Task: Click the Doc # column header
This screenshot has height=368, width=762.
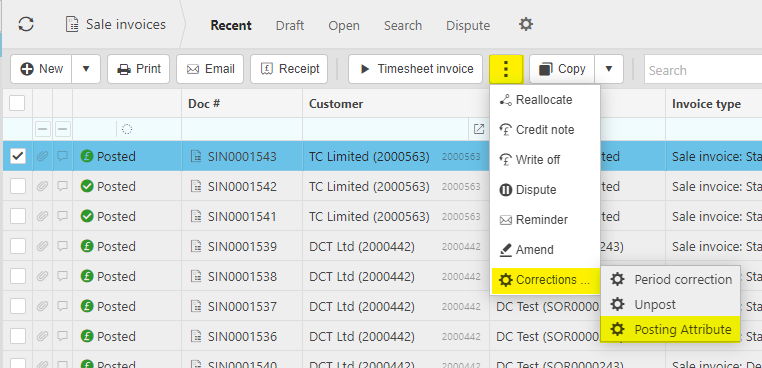Action: coord(242,104)
